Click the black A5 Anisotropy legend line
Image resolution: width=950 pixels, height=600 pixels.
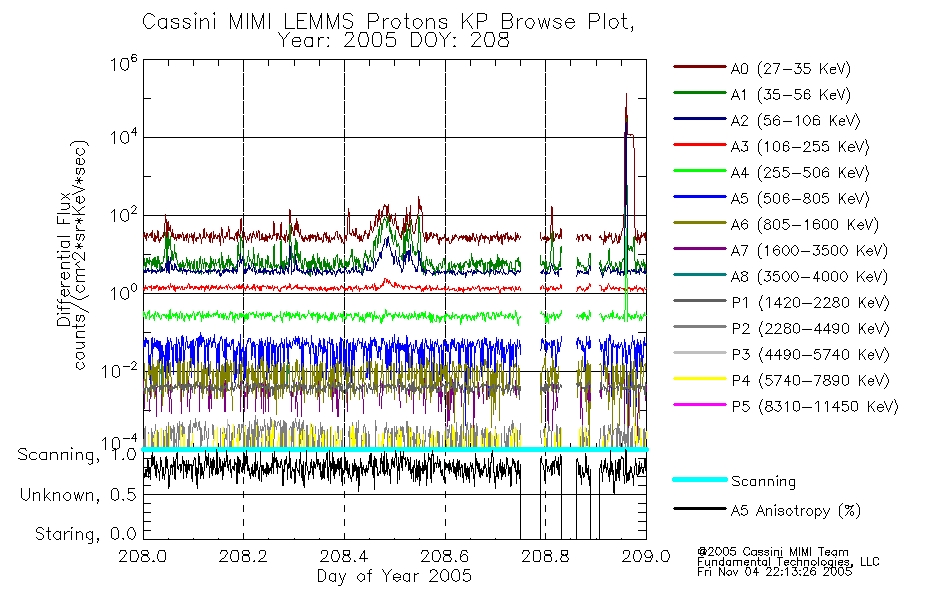click(700, 508)
